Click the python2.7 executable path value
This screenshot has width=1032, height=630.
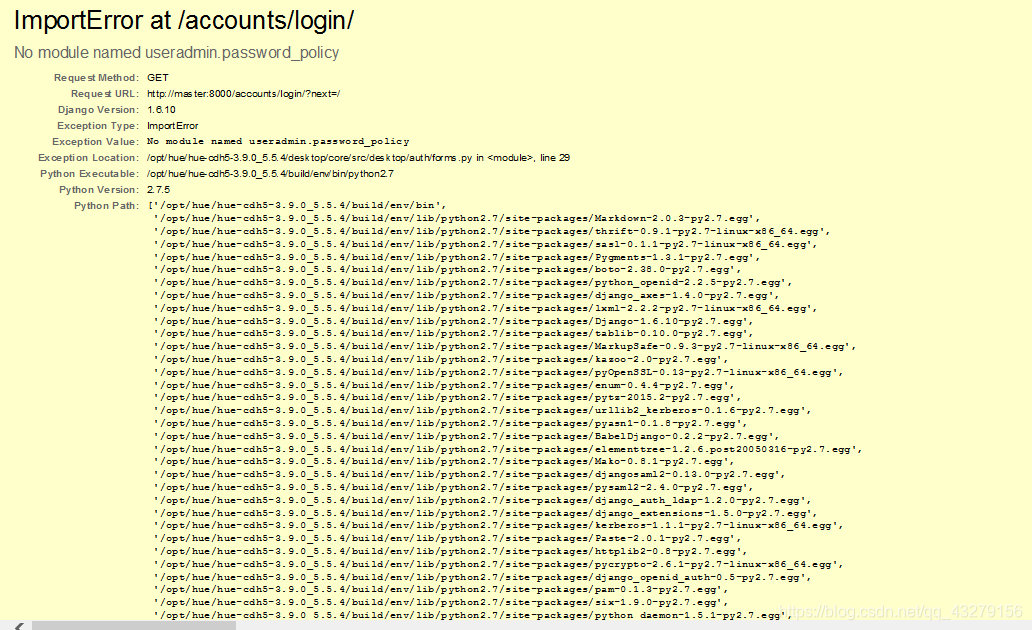point(271,173)
